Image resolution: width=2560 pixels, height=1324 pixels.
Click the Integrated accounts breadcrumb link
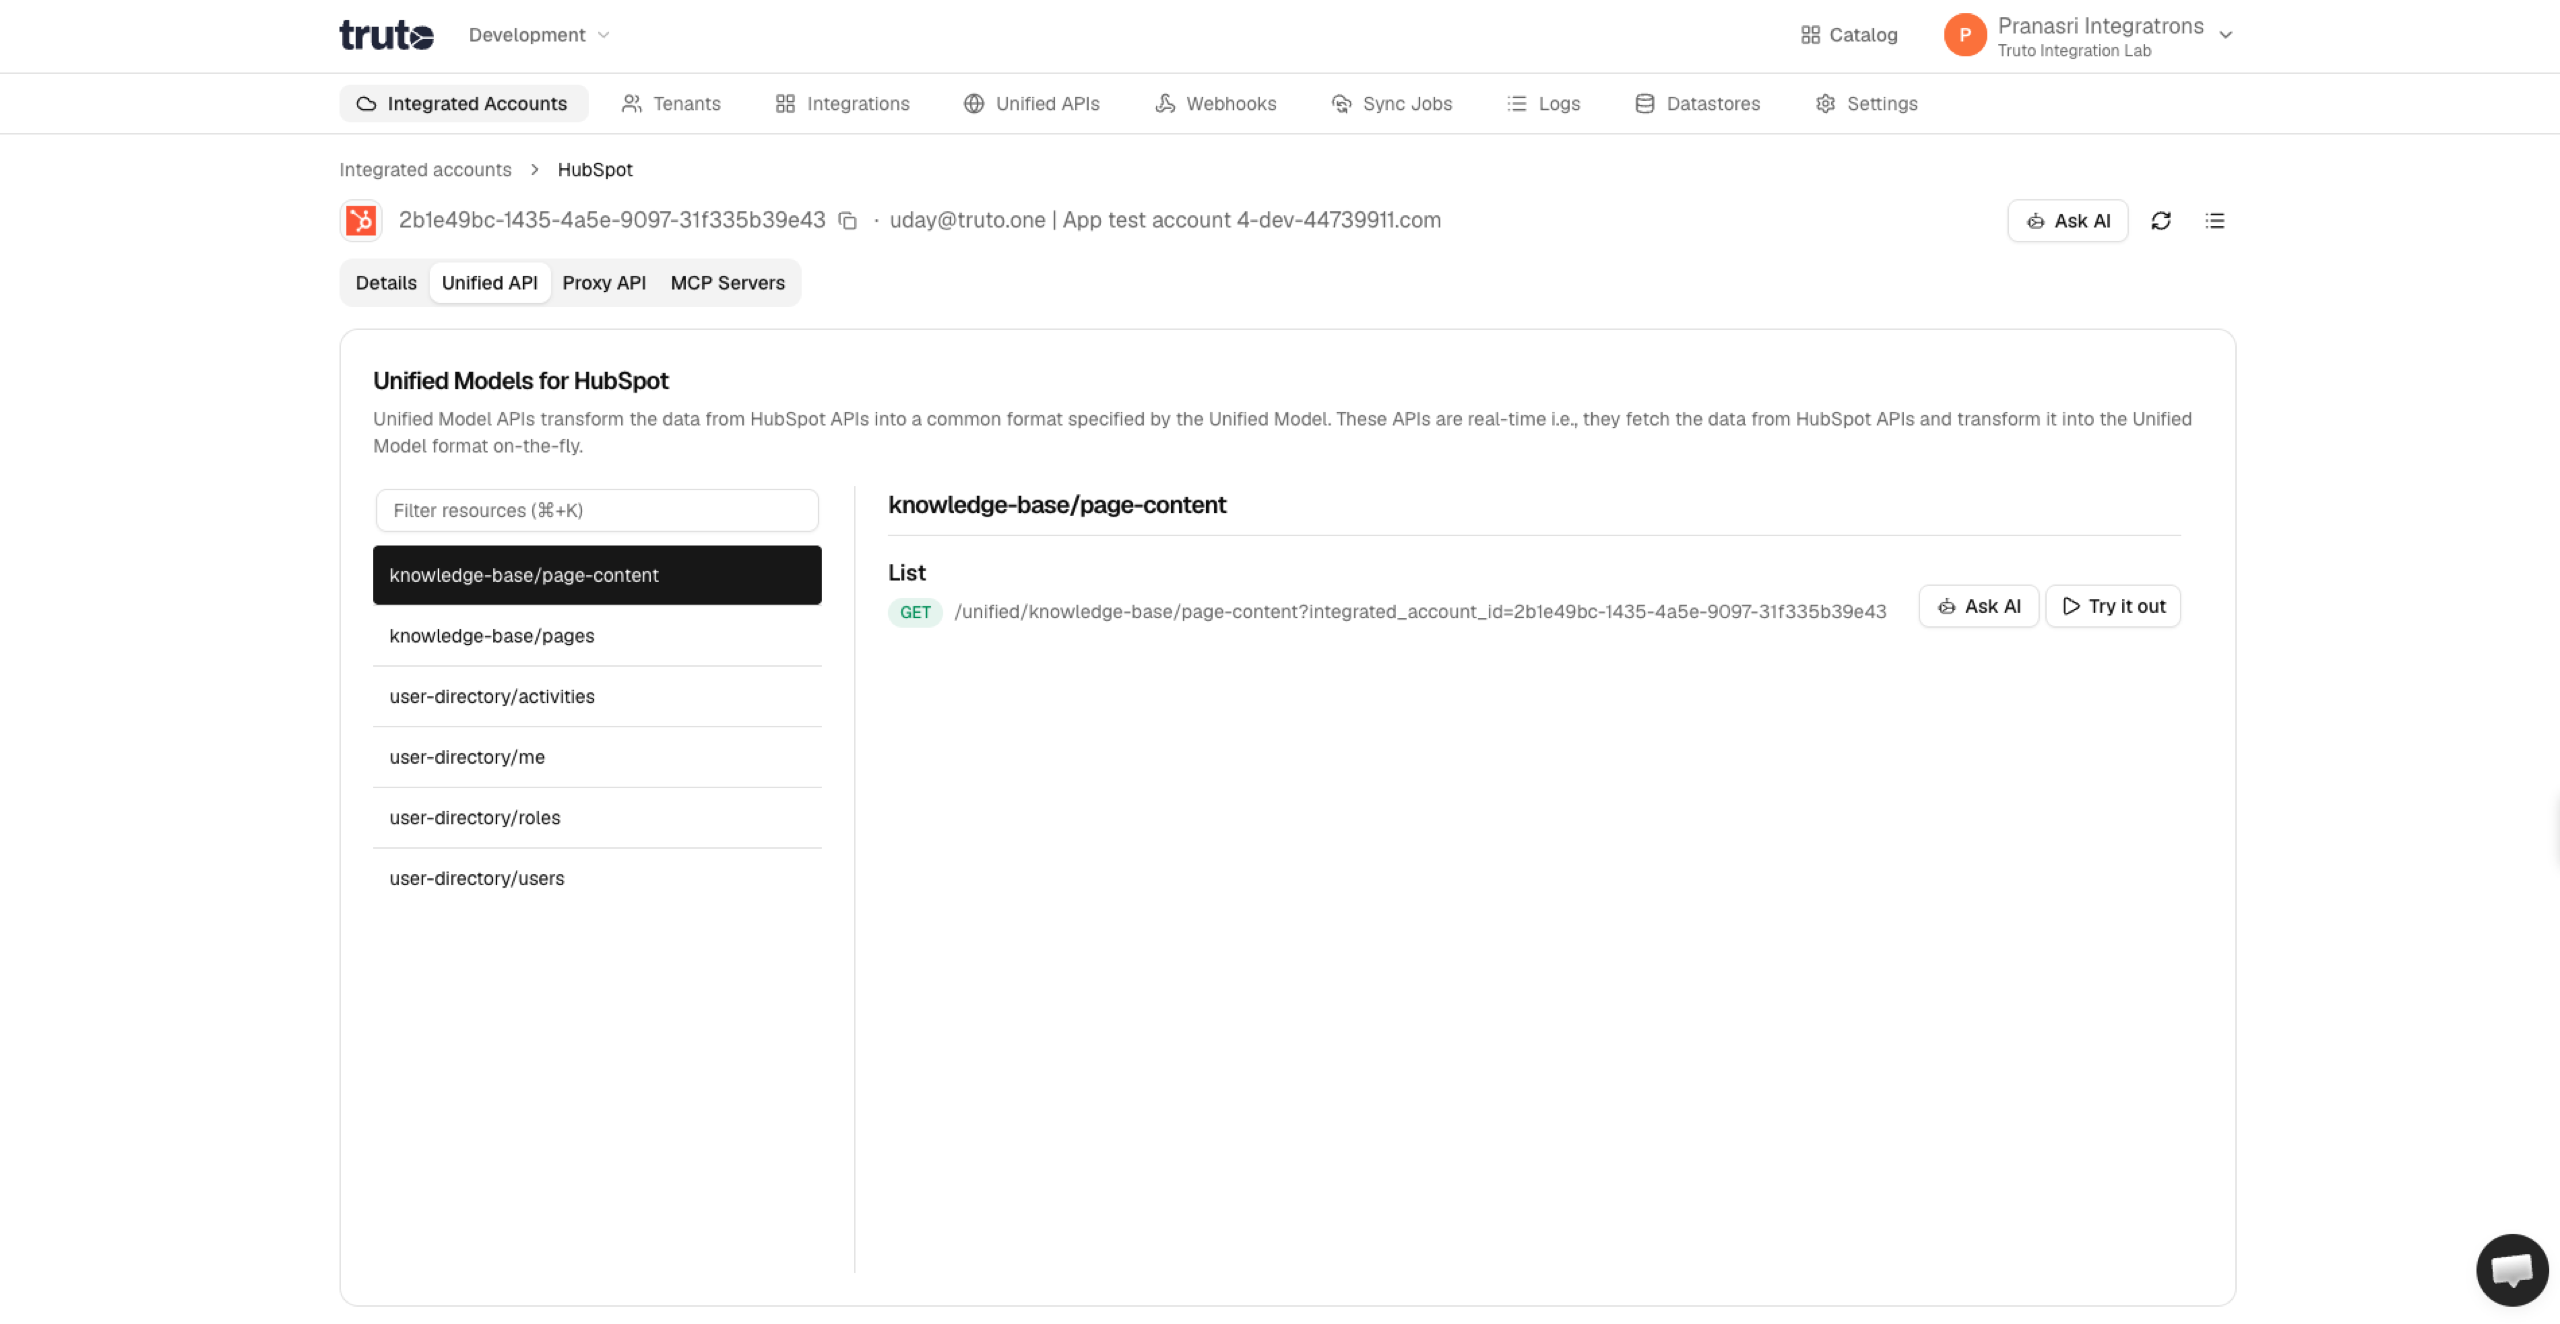pos(425,169)
